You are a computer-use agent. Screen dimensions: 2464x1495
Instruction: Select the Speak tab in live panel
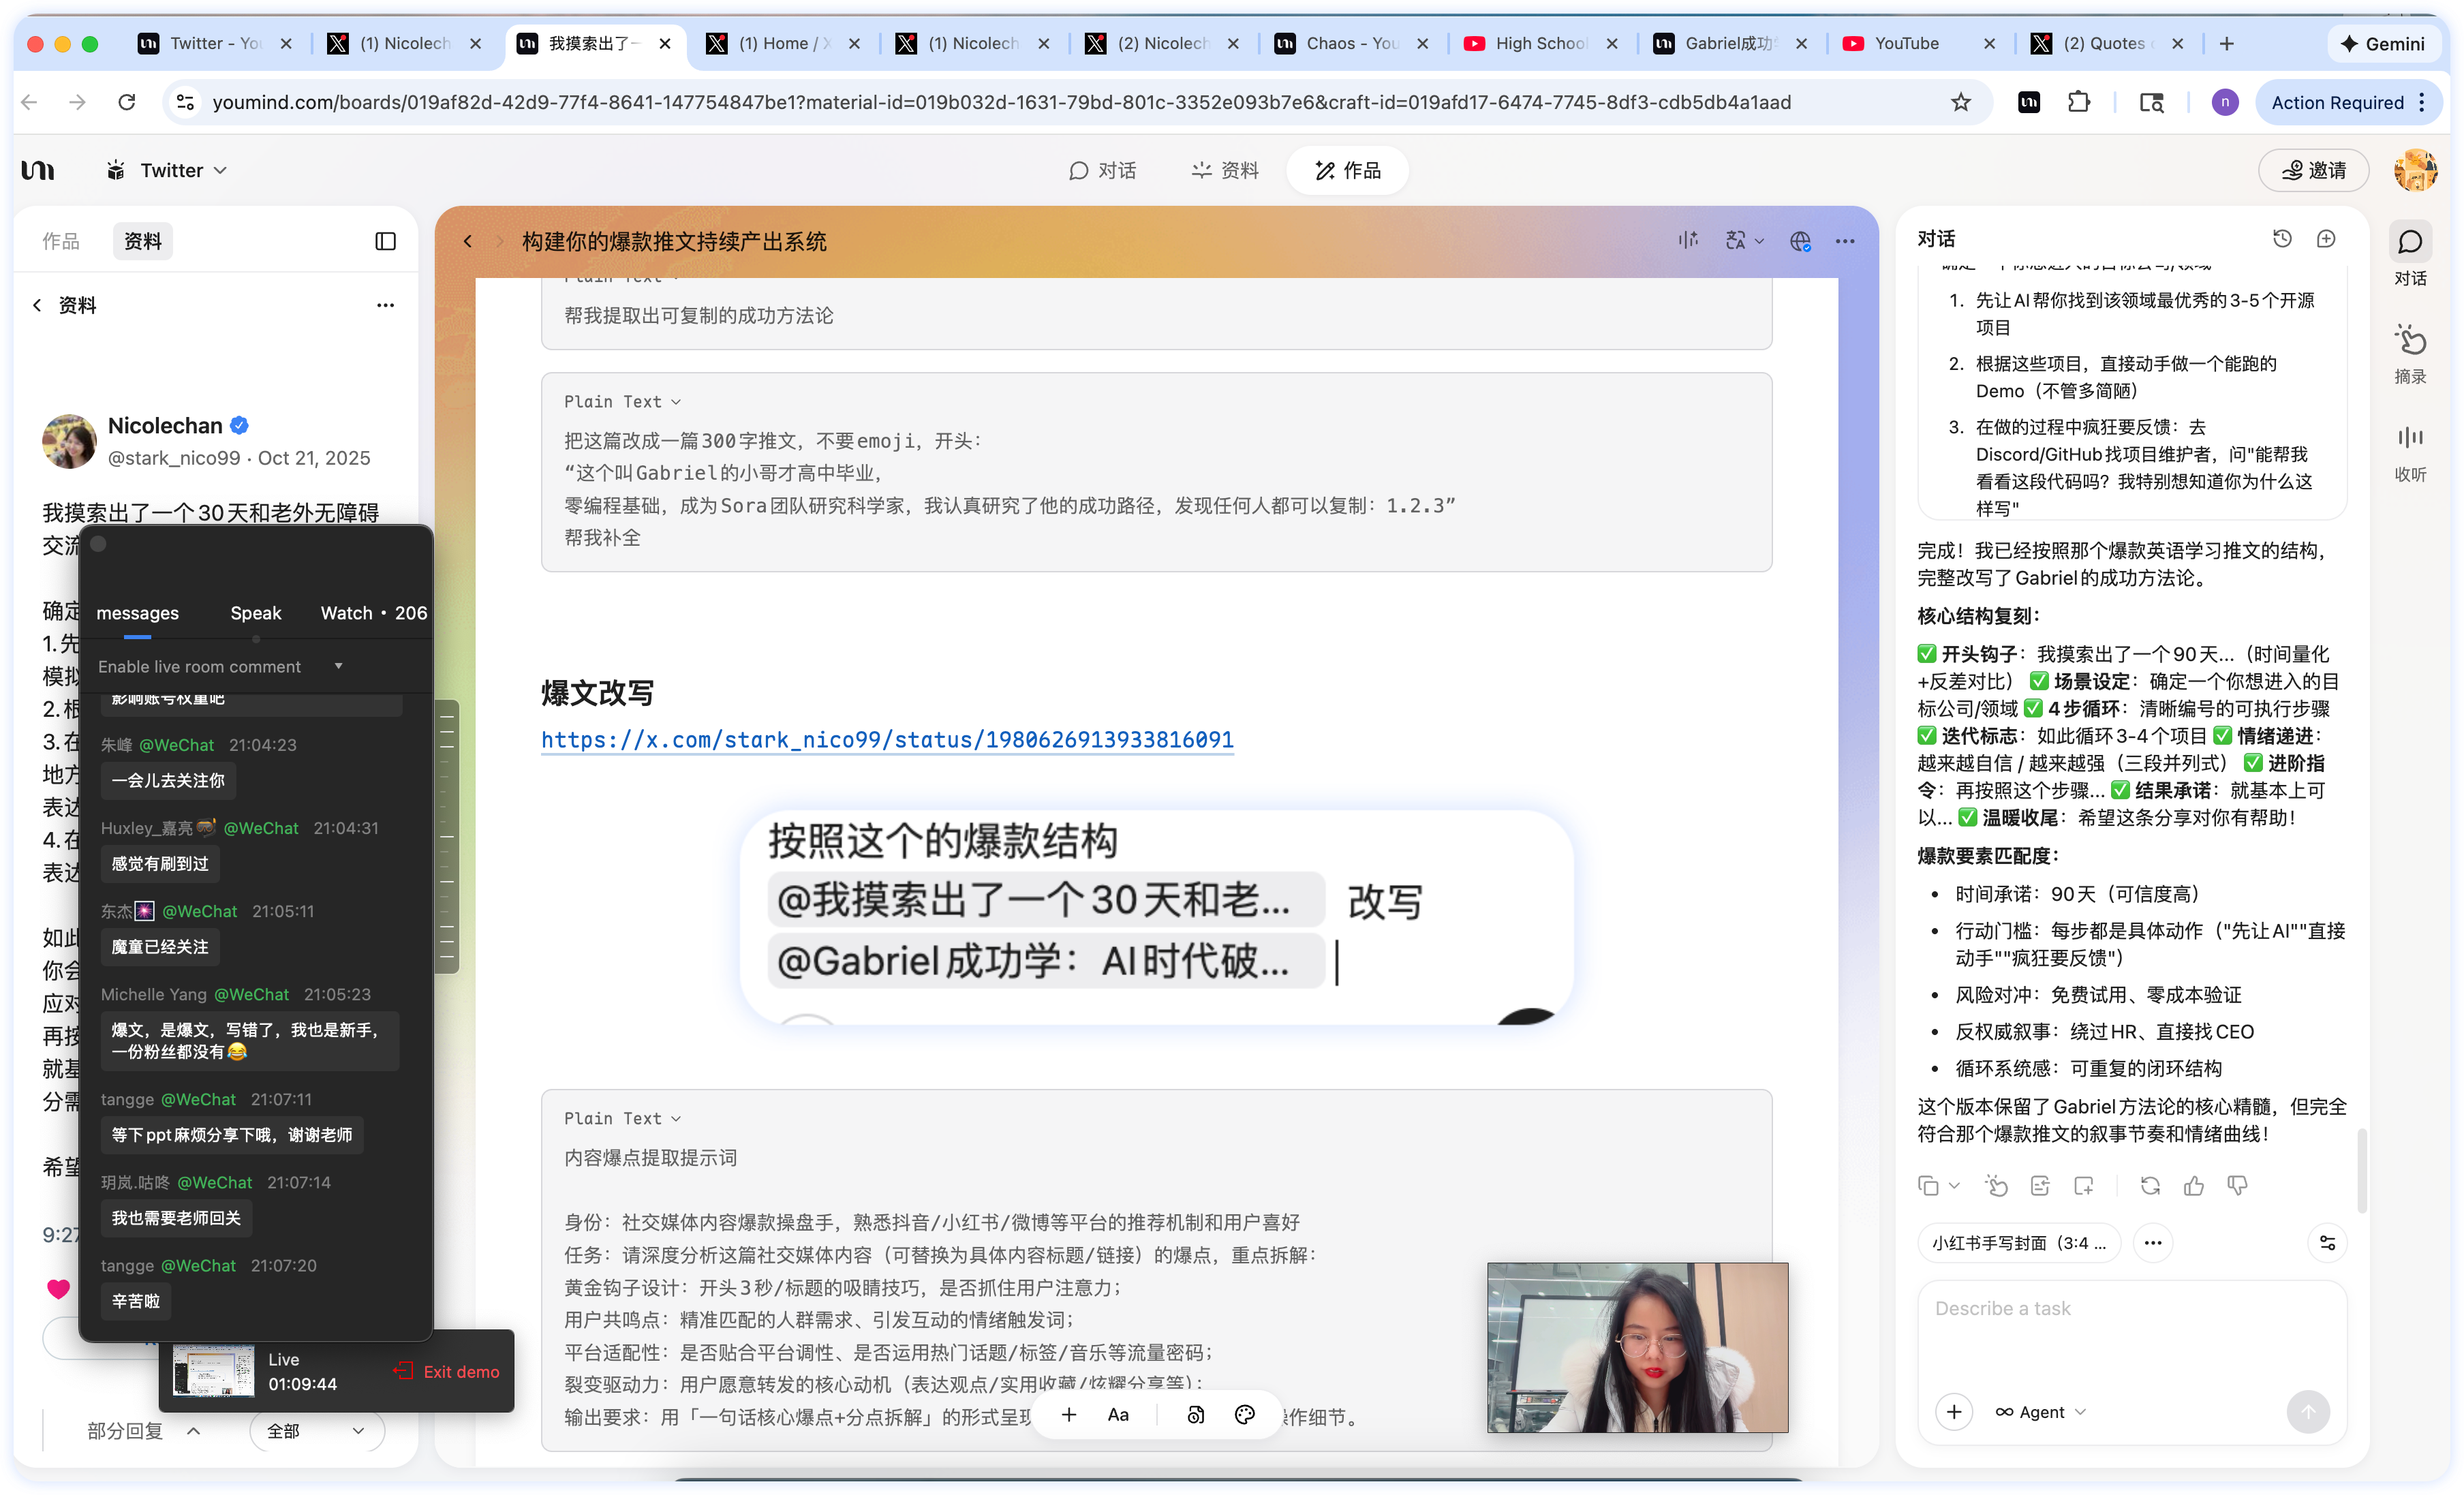255,613
